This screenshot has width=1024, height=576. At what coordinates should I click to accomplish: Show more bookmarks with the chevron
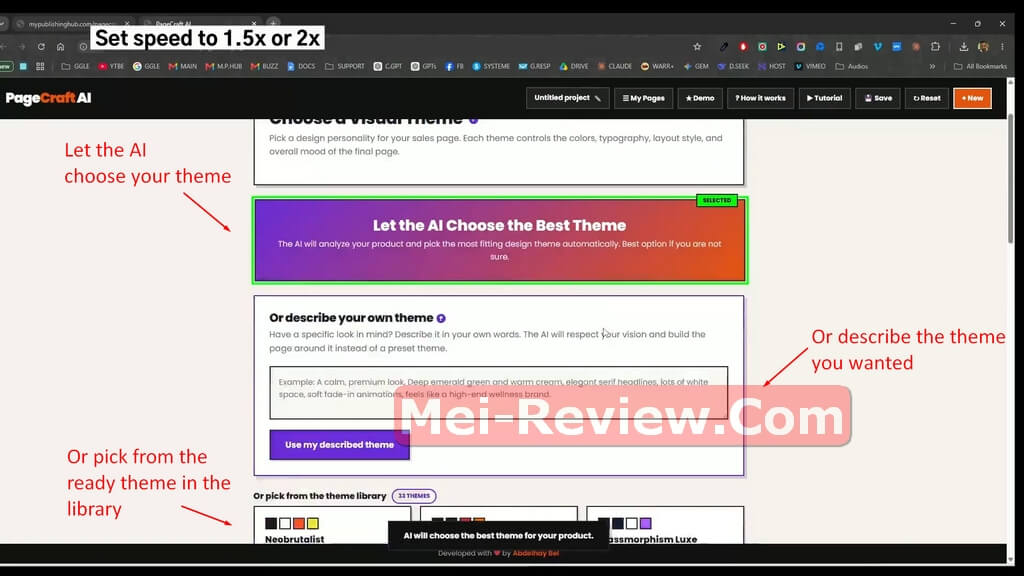click(x=932, y=66)
